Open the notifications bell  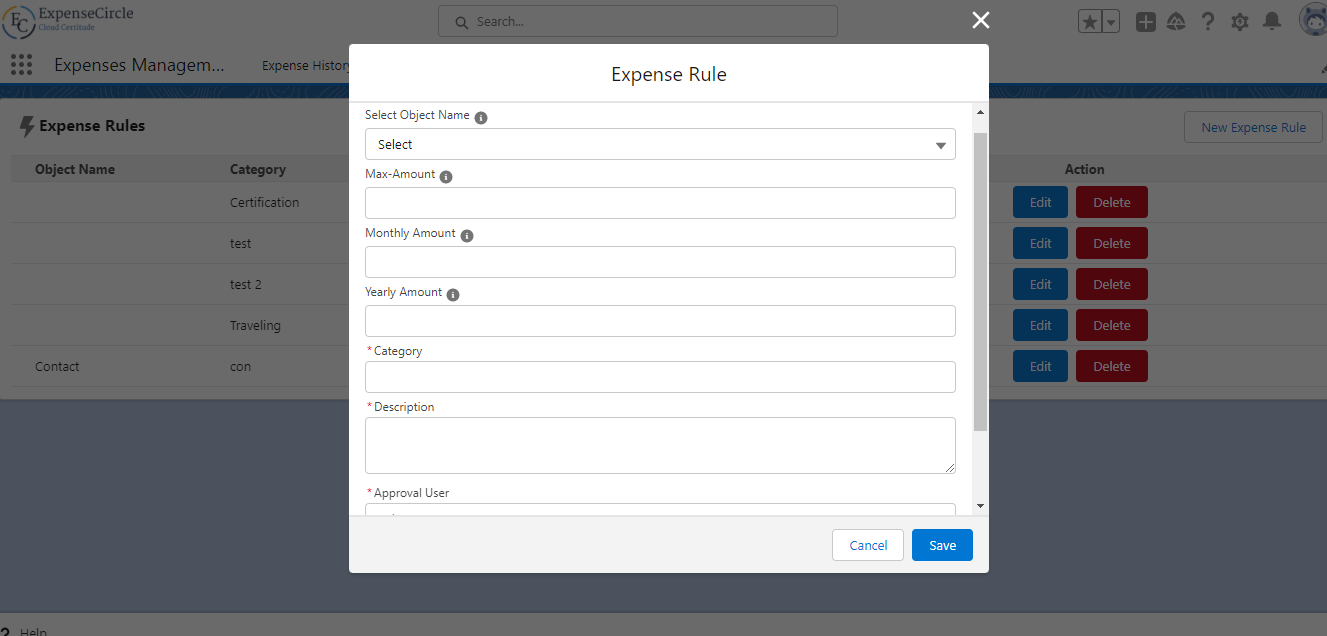[1272, 21]
